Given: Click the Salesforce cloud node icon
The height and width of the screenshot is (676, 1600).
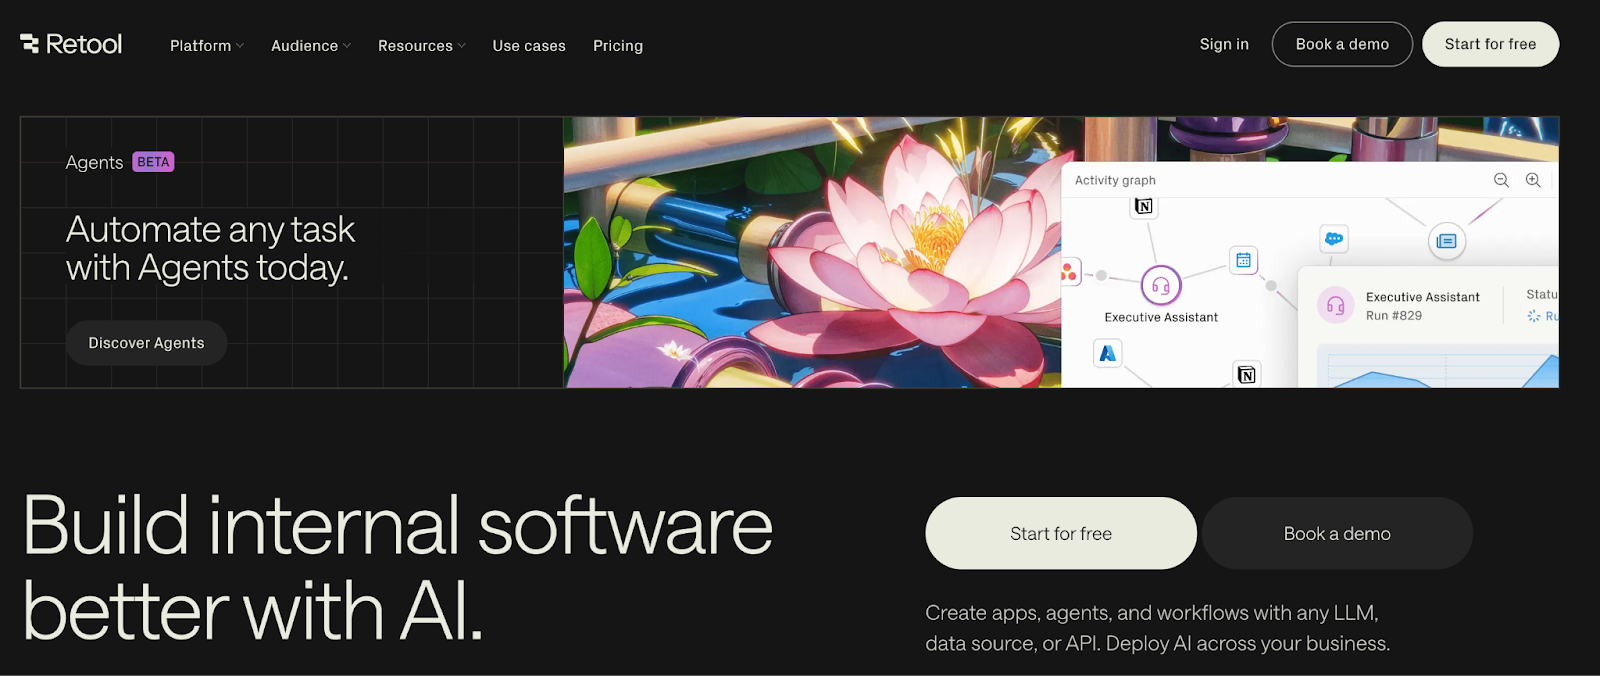Looking at the screenshot, I should pyautogui.click(x=1333, y=239).
